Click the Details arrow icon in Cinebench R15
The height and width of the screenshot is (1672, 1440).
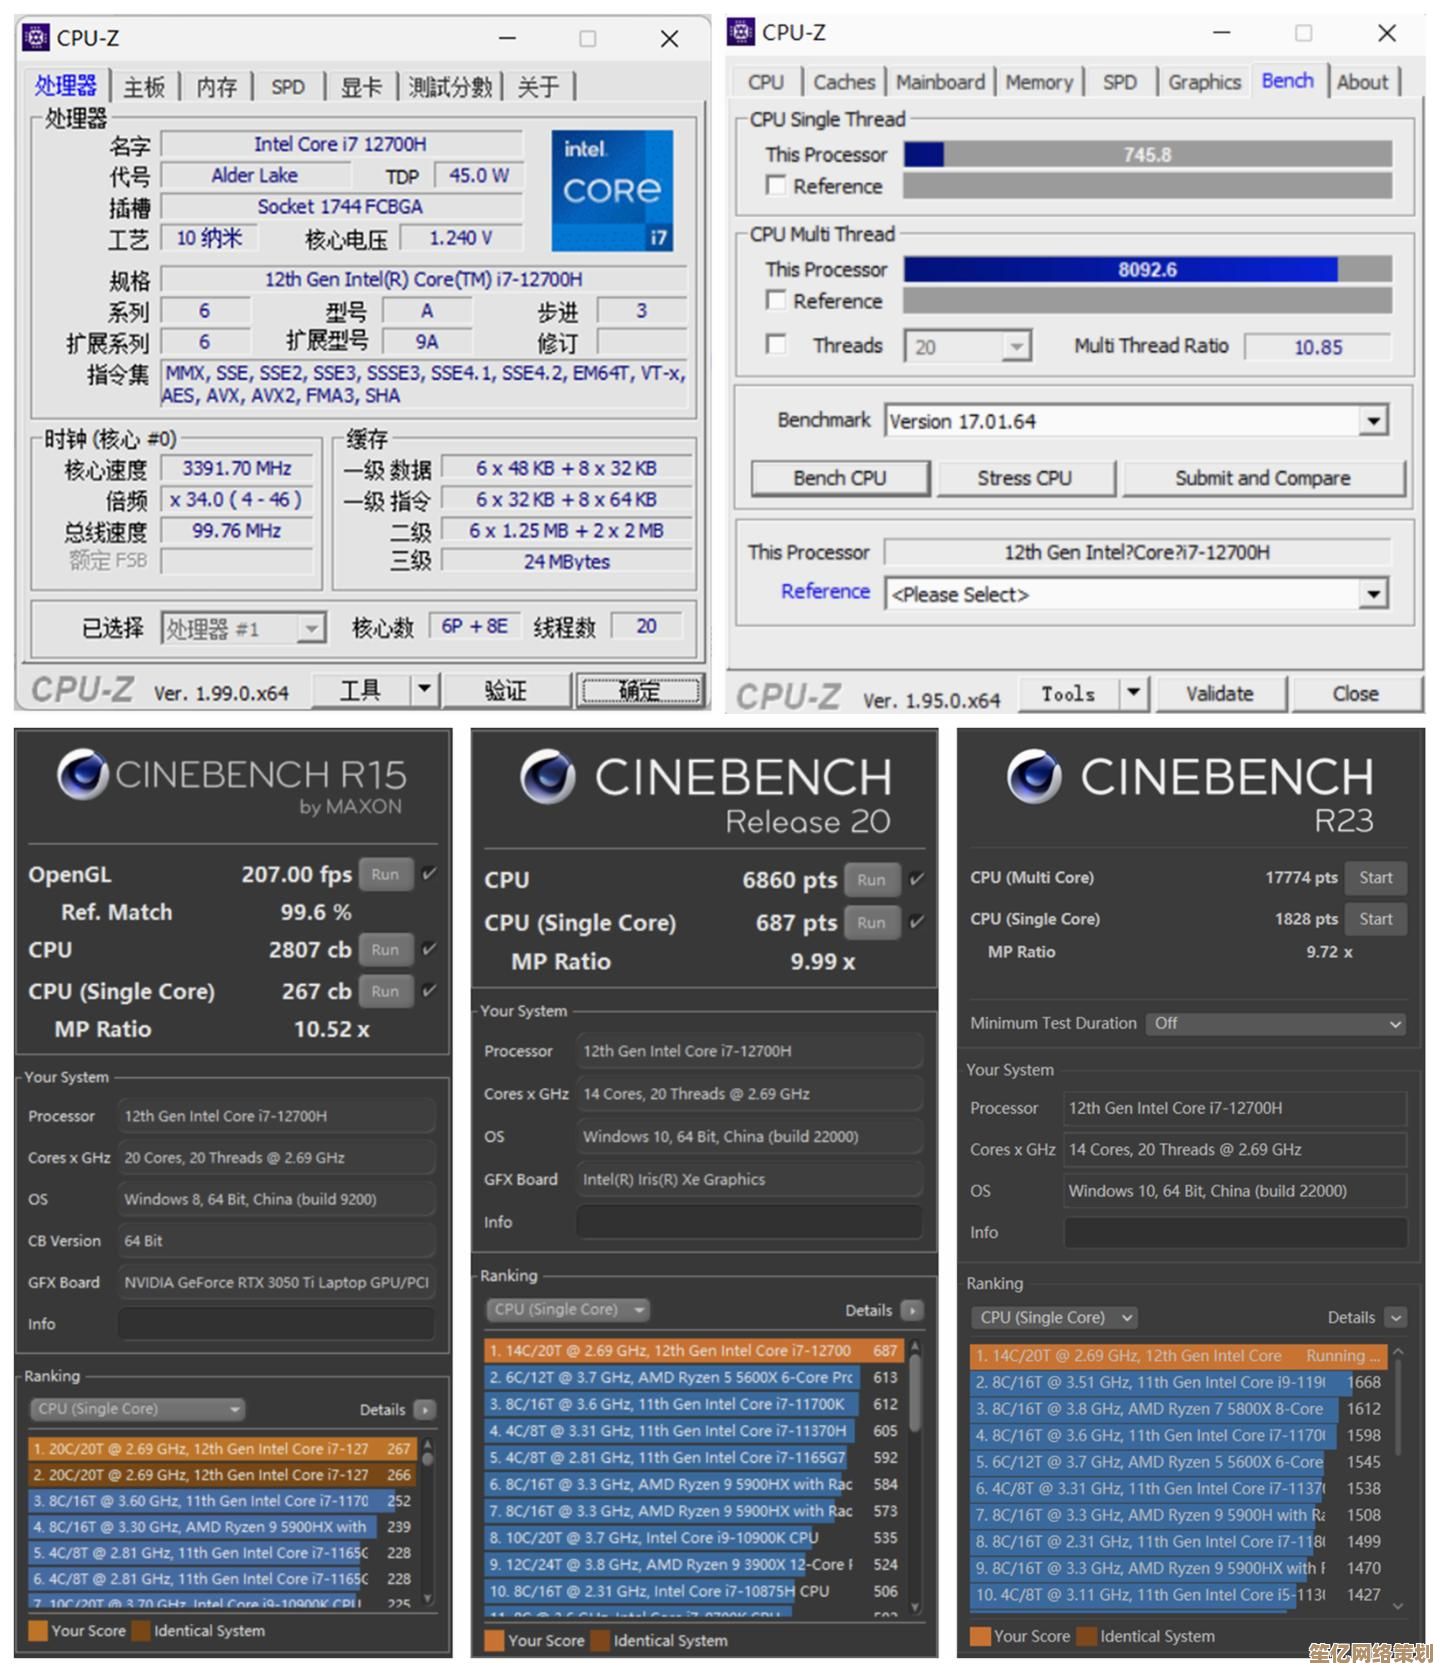[425, 1409]
